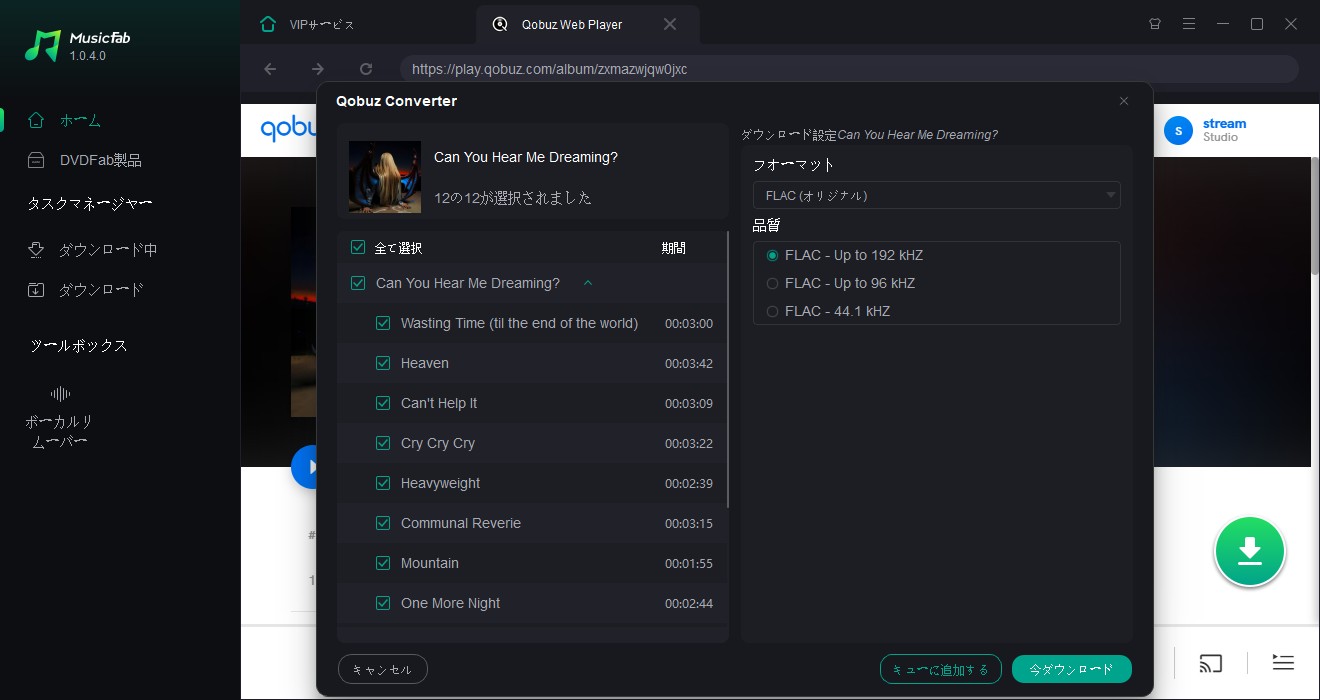Screen dimensions: 1320x700
Task: Click the ツールボックス section label
Action: [79, 346]
